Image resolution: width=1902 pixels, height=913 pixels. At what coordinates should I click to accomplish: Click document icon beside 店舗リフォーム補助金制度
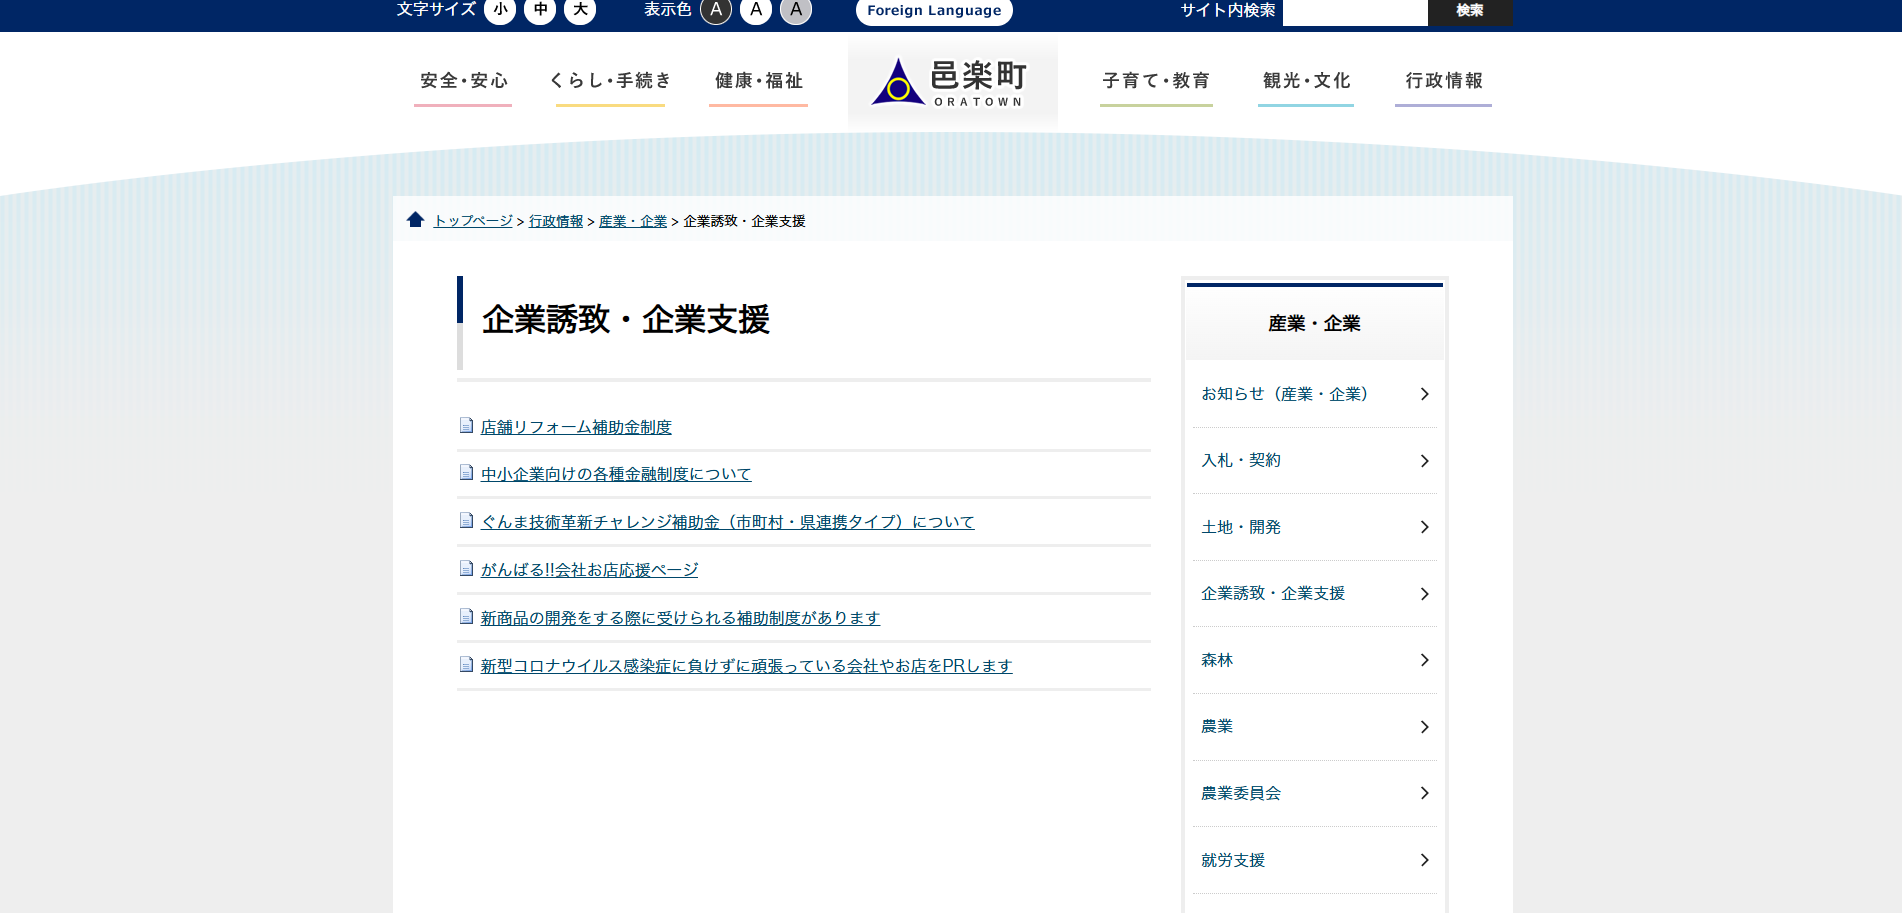point(466,426)
